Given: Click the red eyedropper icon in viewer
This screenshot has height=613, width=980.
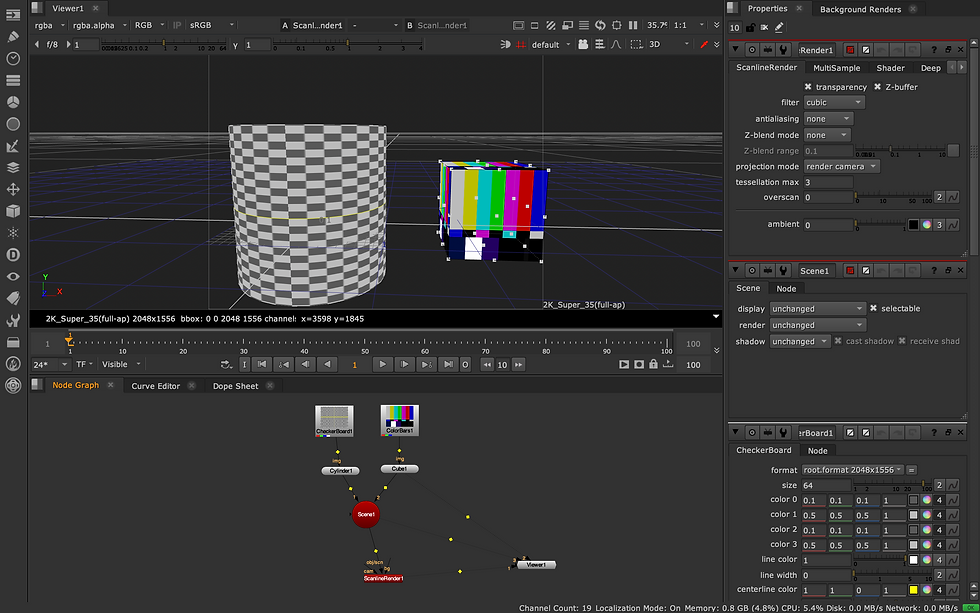Looking at the screenshot, I should (704, 44).
